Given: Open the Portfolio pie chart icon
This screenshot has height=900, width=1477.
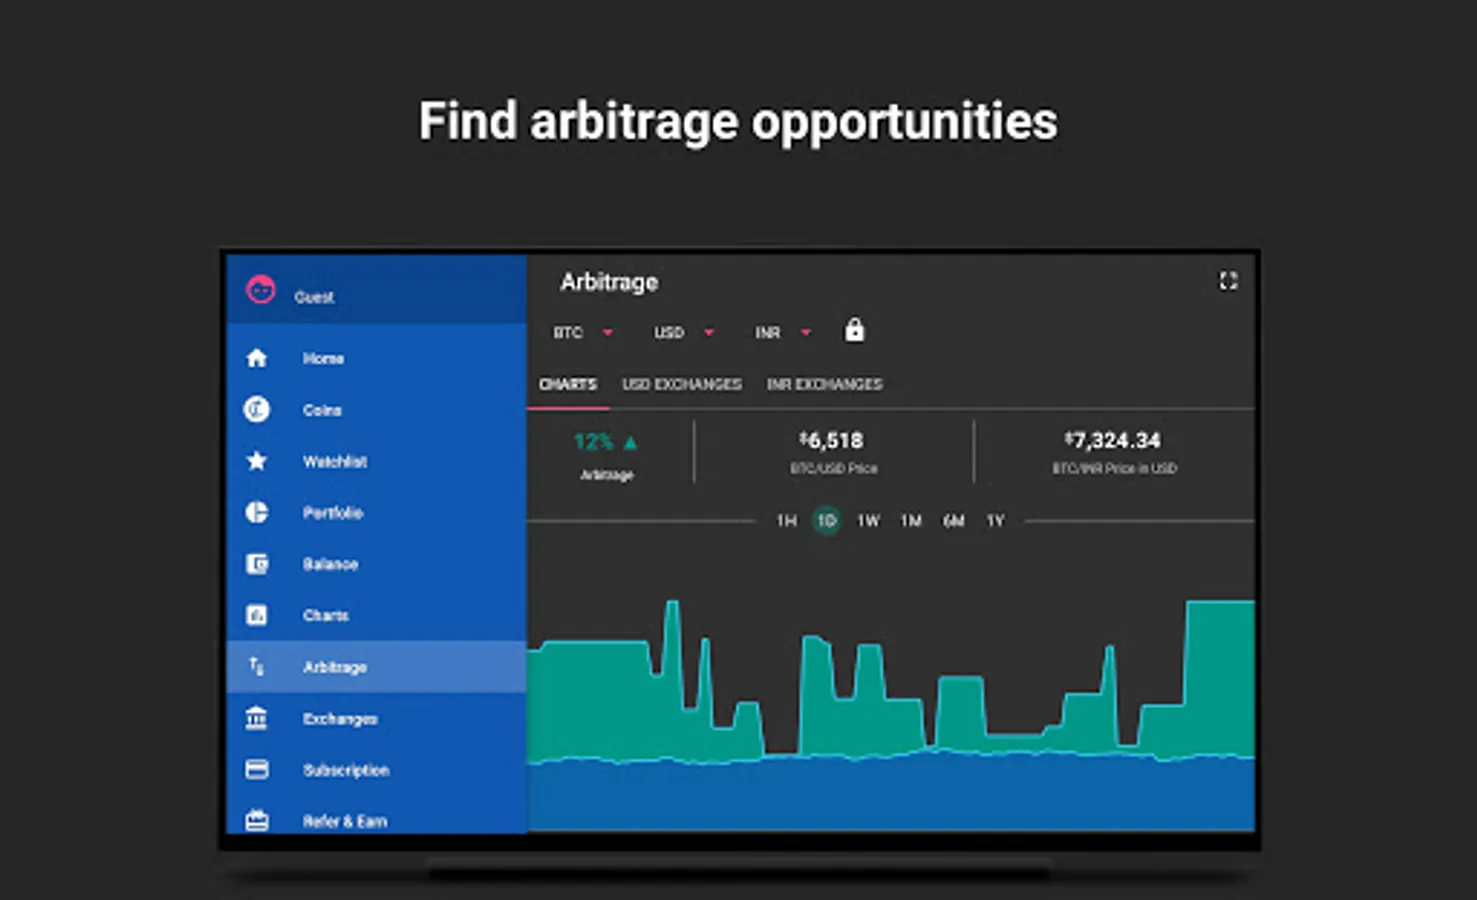Looking at the screenshot, I should (257, 512).
